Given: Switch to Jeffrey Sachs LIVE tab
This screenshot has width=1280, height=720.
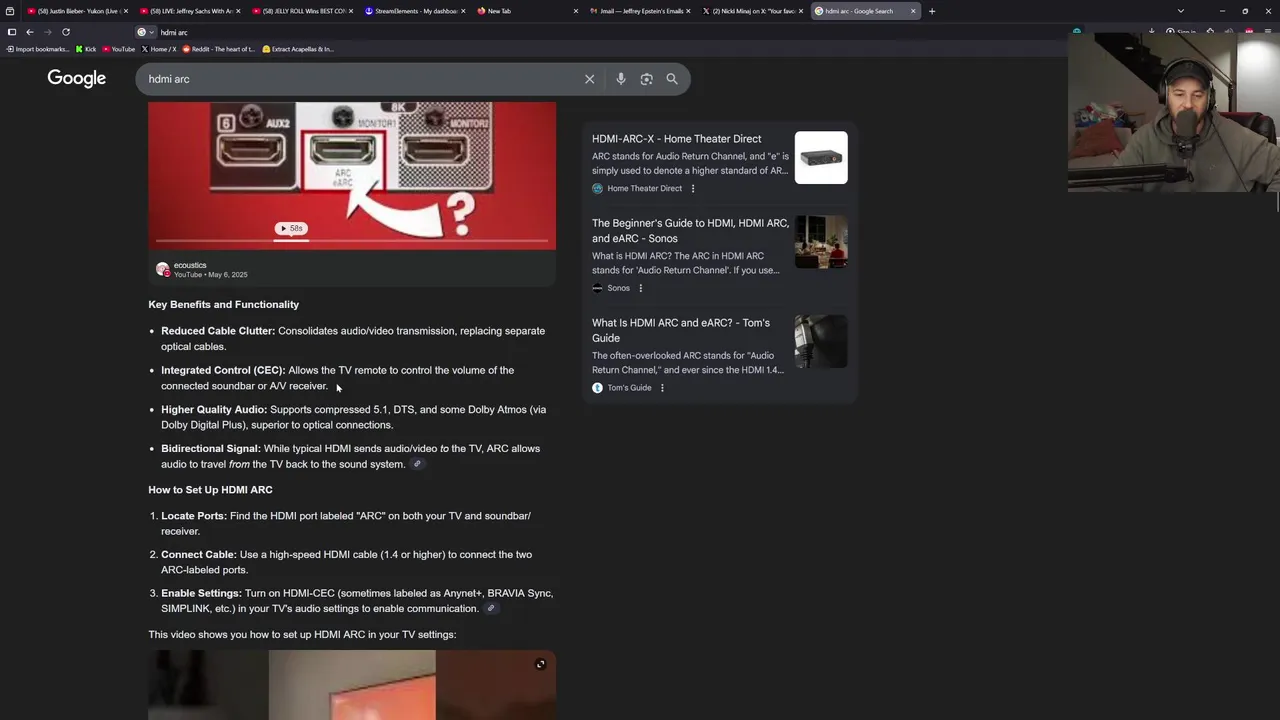Looking at the screenshot, I should 189,11.
